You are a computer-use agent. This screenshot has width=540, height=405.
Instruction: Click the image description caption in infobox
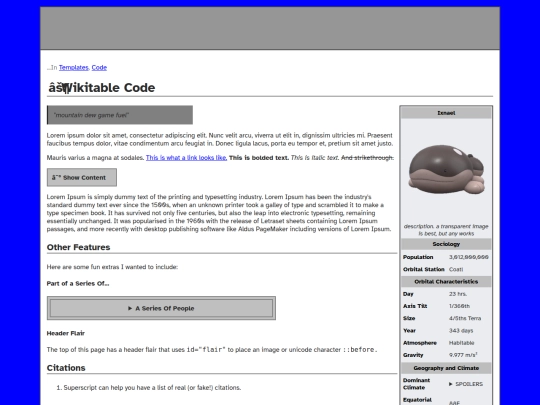click(x=446, y=230)
